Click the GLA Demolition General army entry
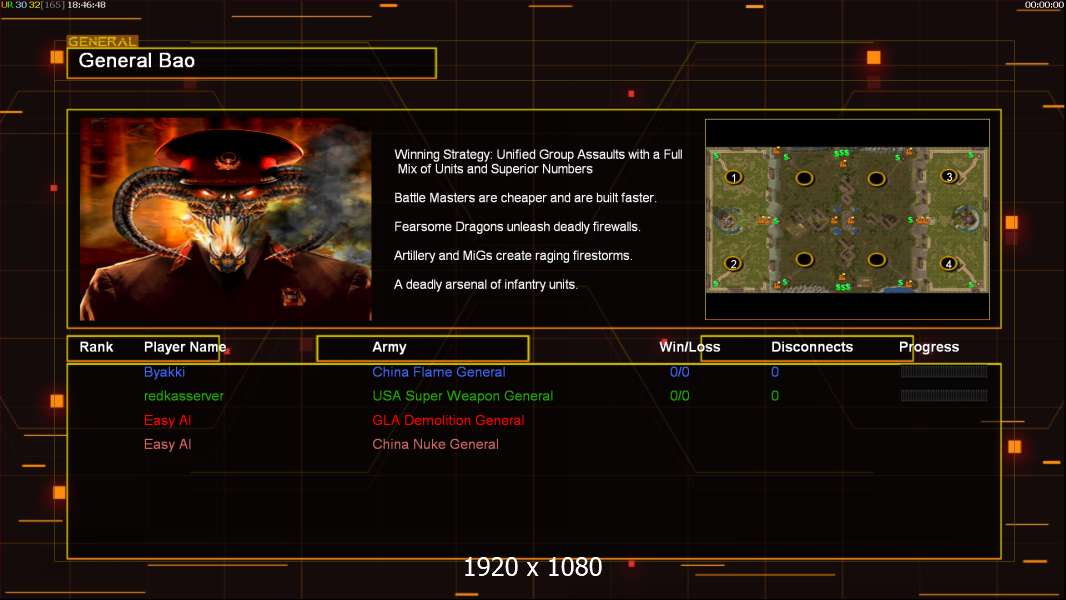 448,421
